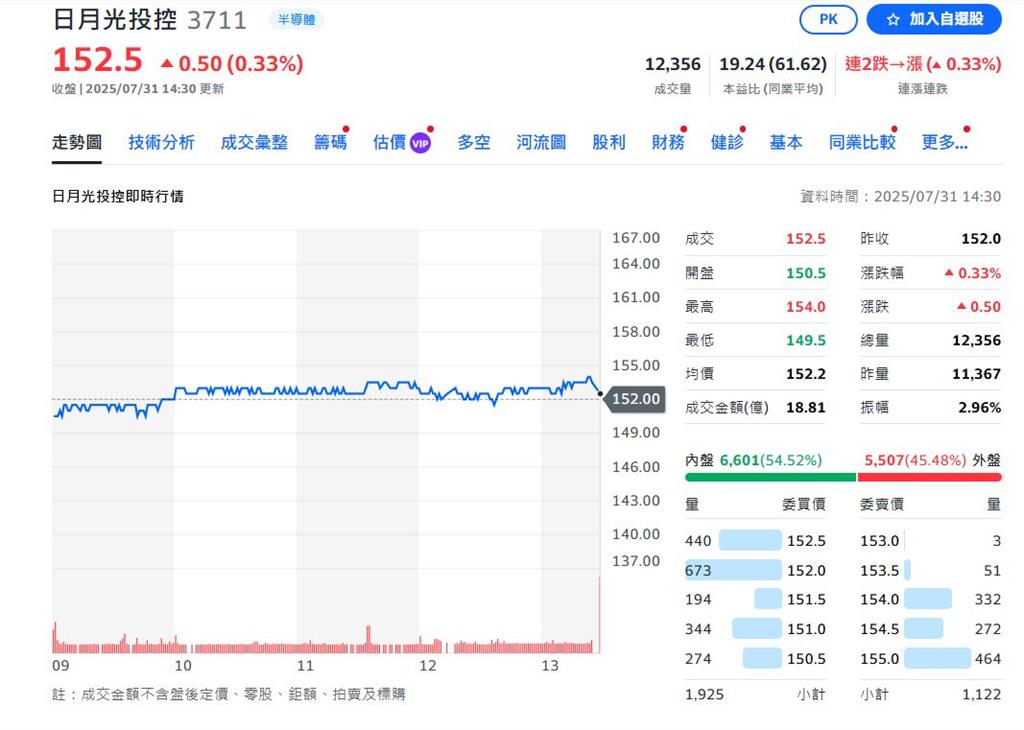Click bid price 151.5

point(807,599)
